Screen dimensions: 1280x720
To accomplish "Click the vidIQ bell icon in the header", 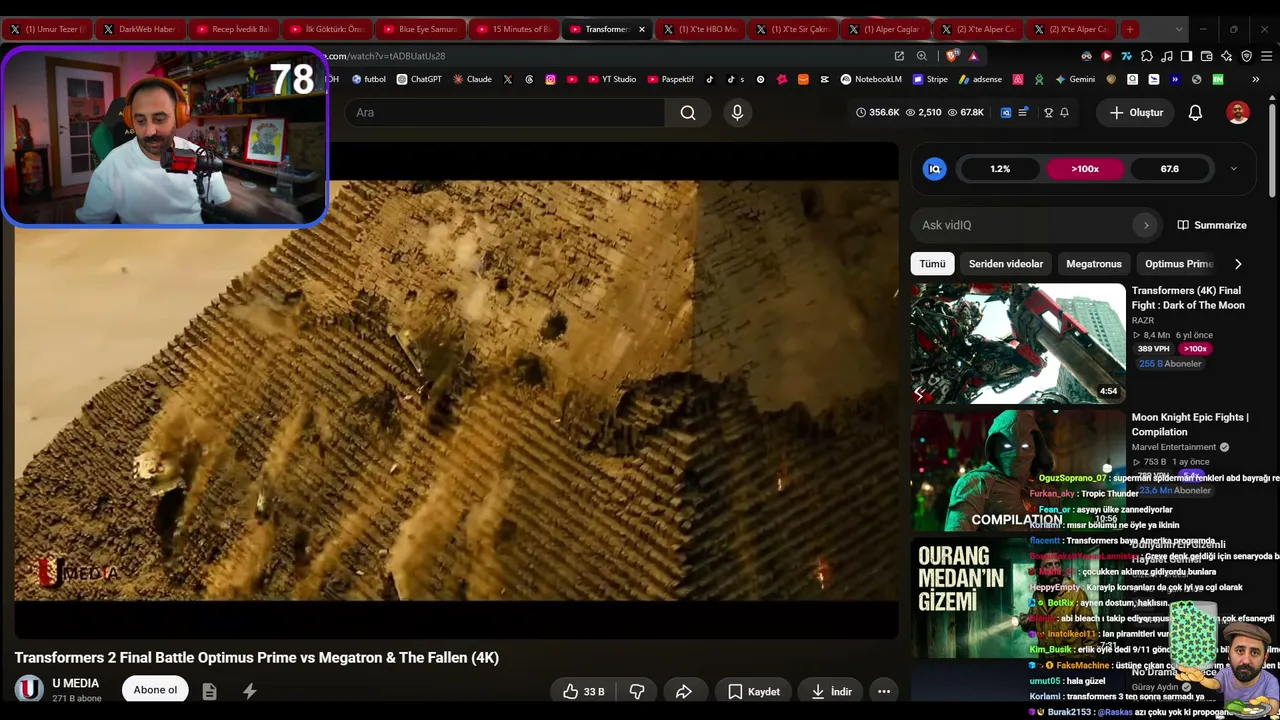I will [x=1064, y=113].
